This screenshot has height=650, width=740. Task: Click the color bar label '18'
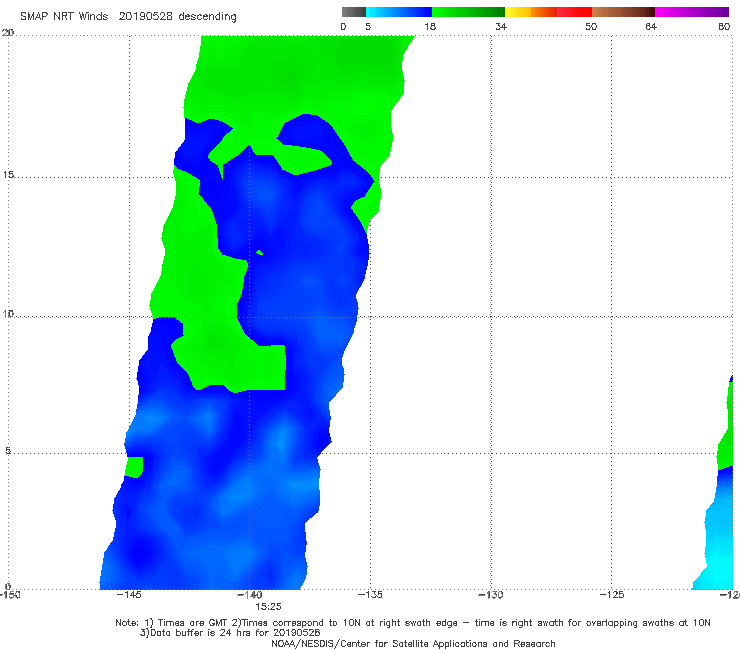tap(429, 26)
